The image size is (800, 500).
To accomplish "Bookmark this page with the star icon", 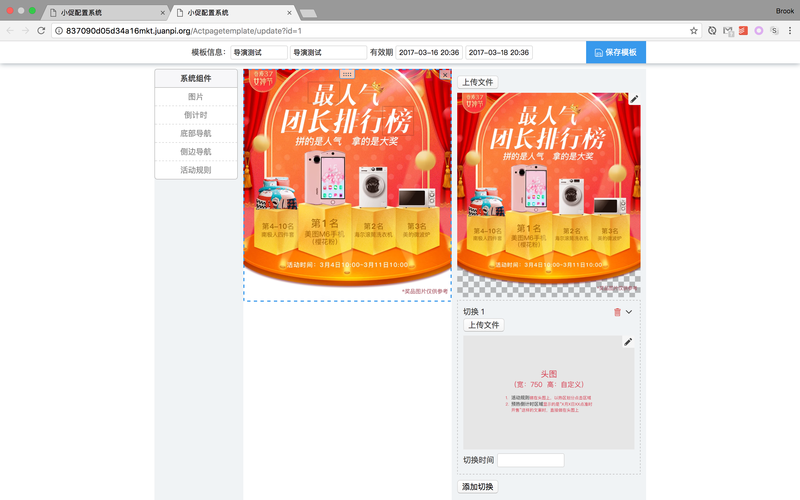I will (693, 31).
